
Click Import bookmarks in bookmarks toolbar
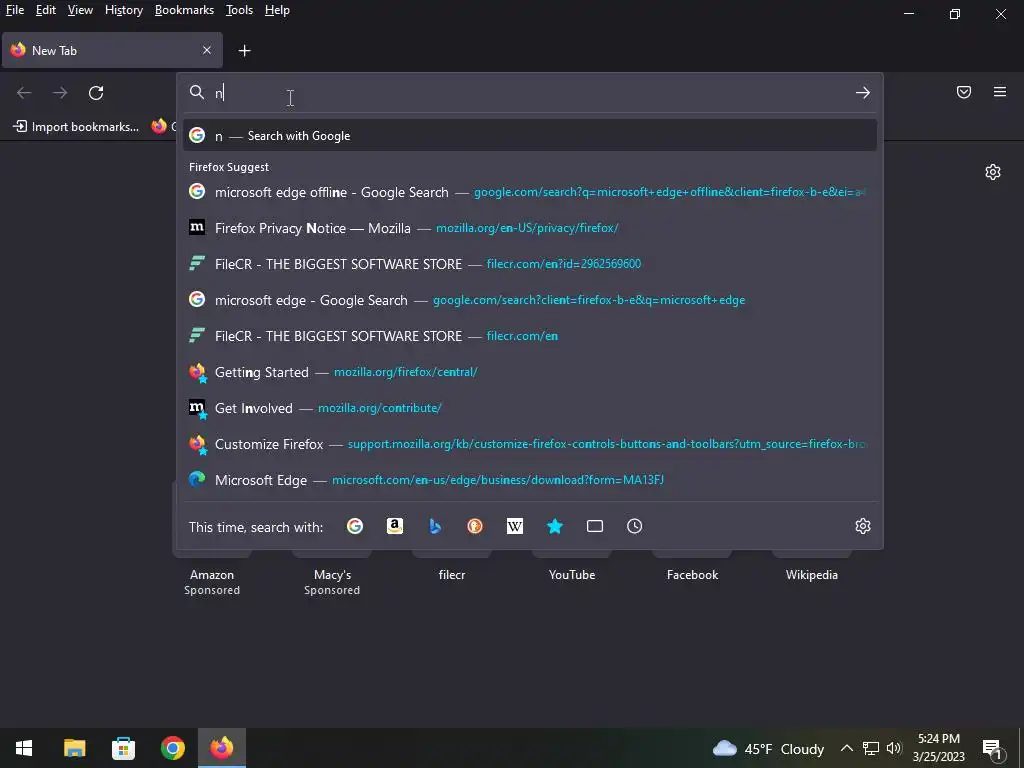(76, 127)
